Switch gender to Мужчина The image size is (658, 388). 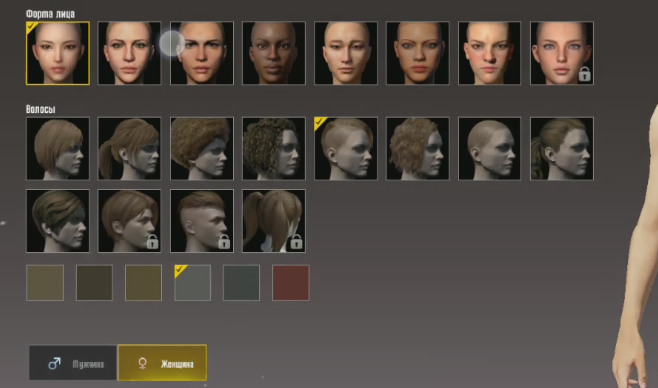pos(73,363)
